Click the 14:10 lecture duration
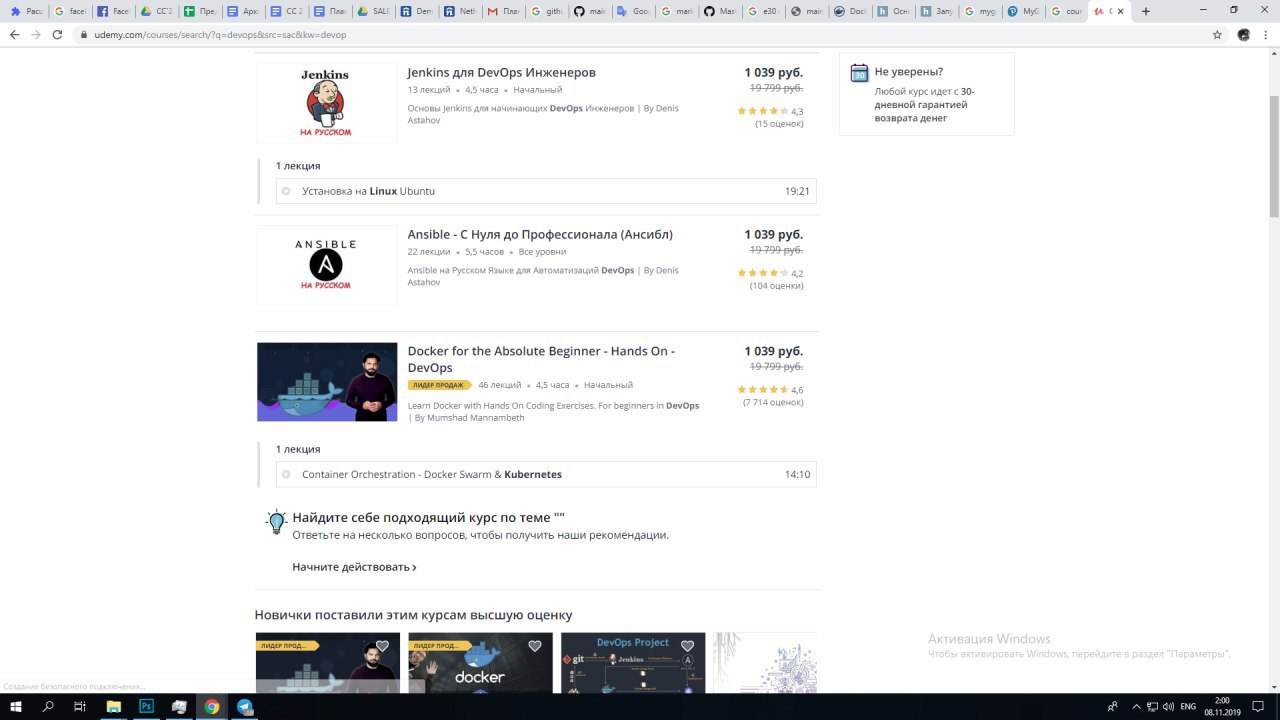 797,475
